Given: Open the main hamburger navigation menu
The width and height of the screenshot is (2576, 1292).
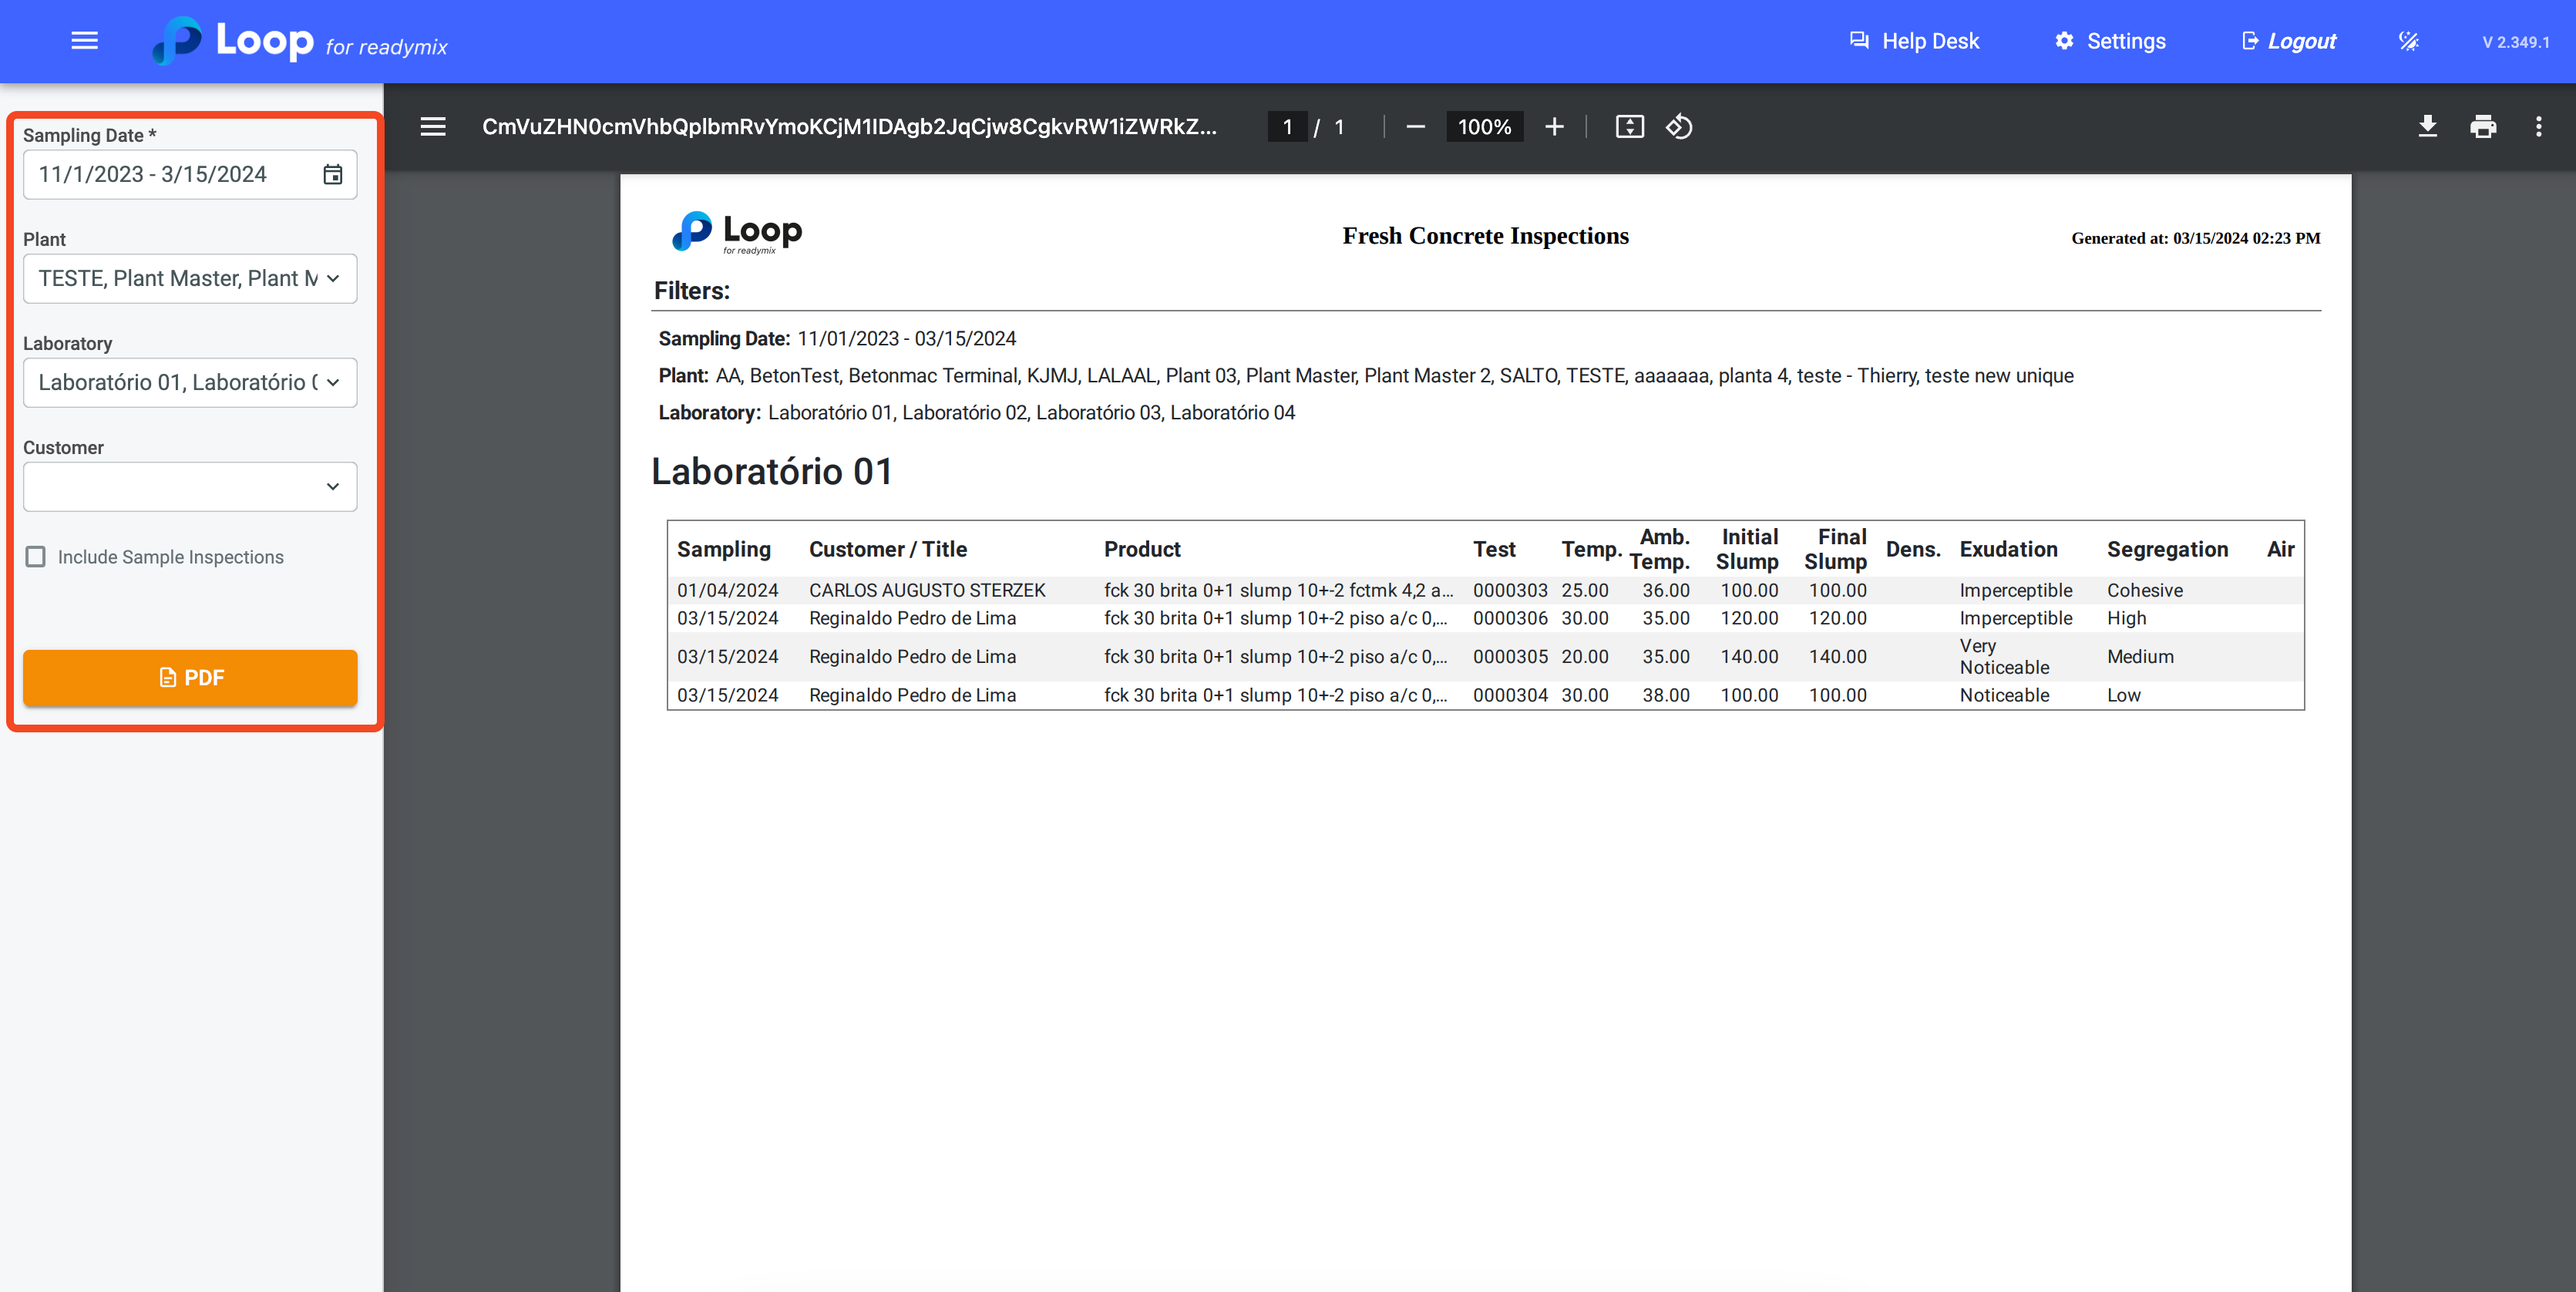Looking at the screenshot, I should point(85,41).
